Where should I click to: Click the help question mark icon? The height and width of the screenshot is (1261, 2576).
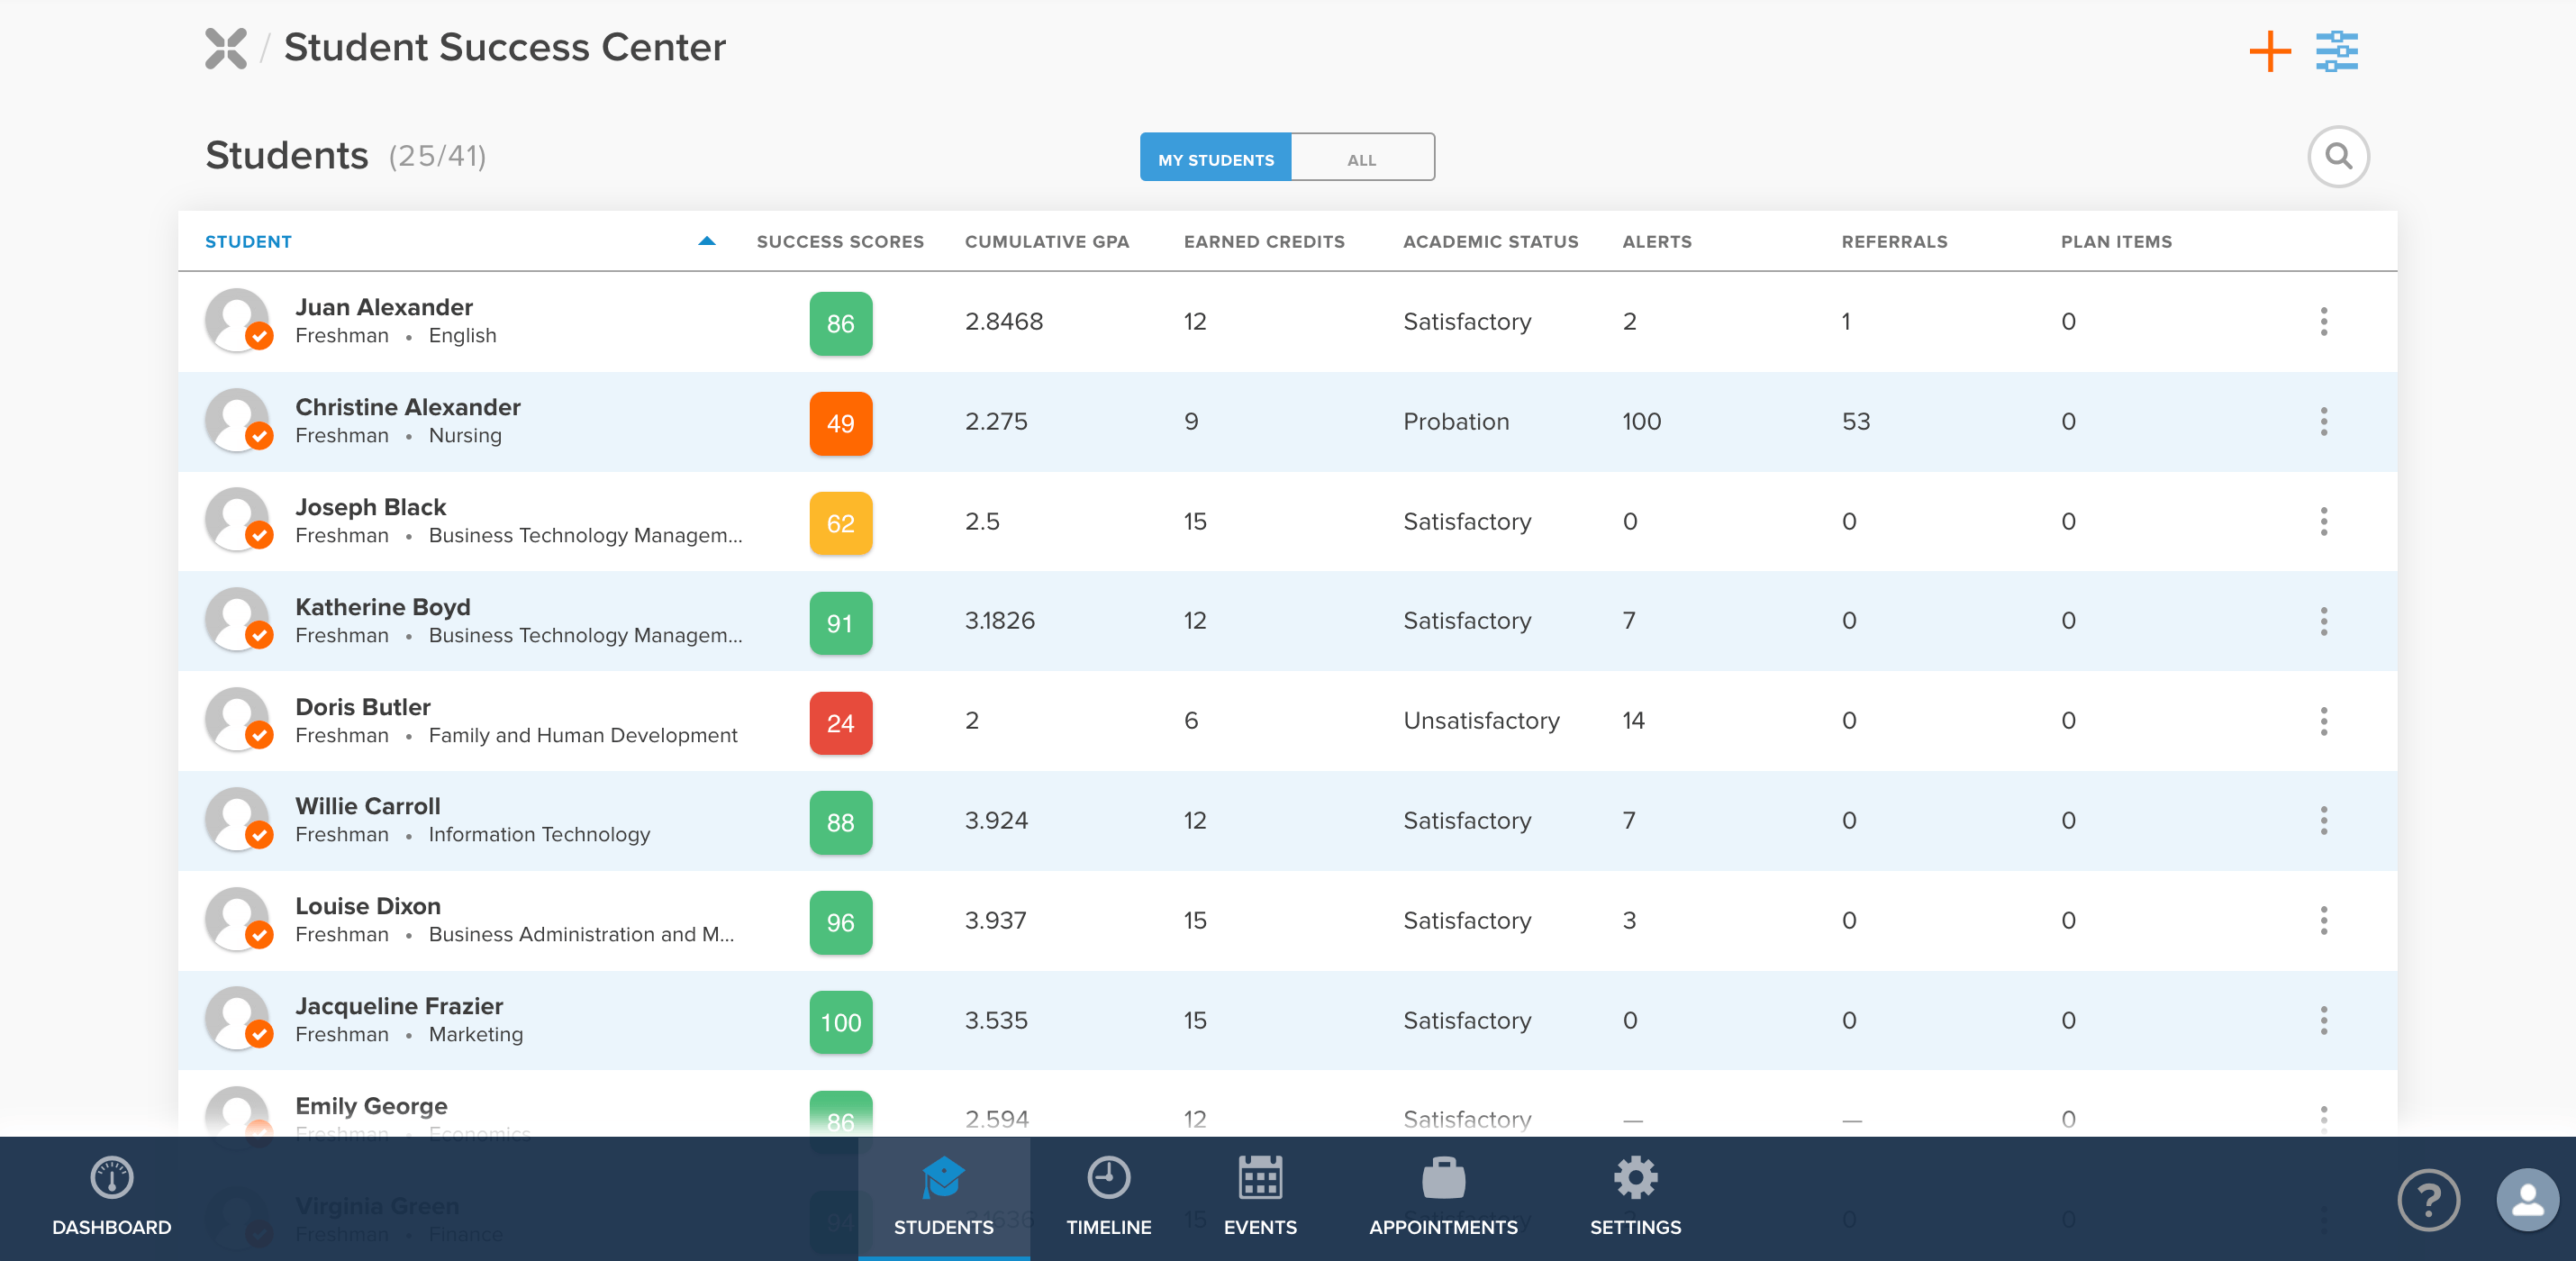pos(2427,1199)
